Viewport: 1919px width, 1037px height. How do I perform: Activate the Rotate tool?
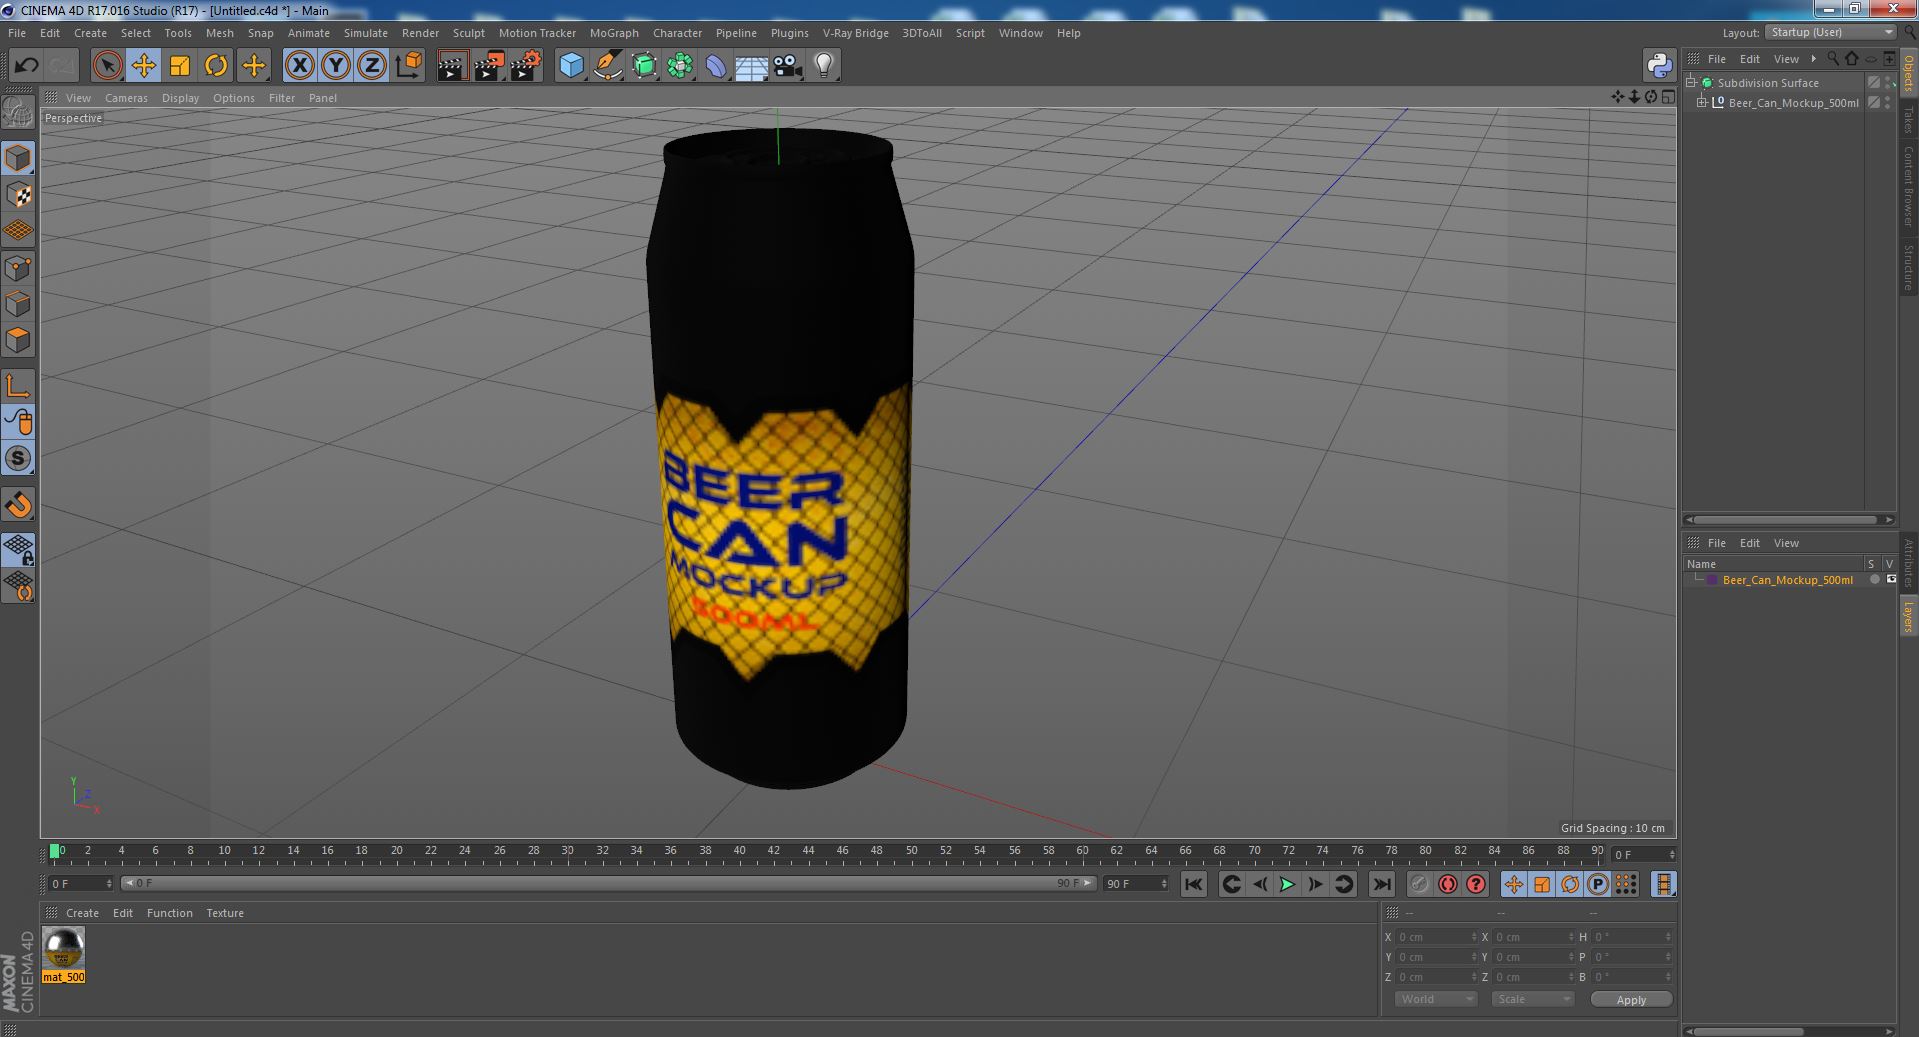(216, 66)
